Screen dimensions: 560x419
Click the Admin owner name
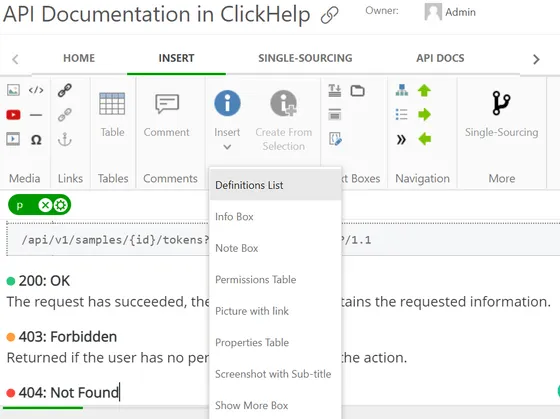pyautogui.click(x=460, y=12)
